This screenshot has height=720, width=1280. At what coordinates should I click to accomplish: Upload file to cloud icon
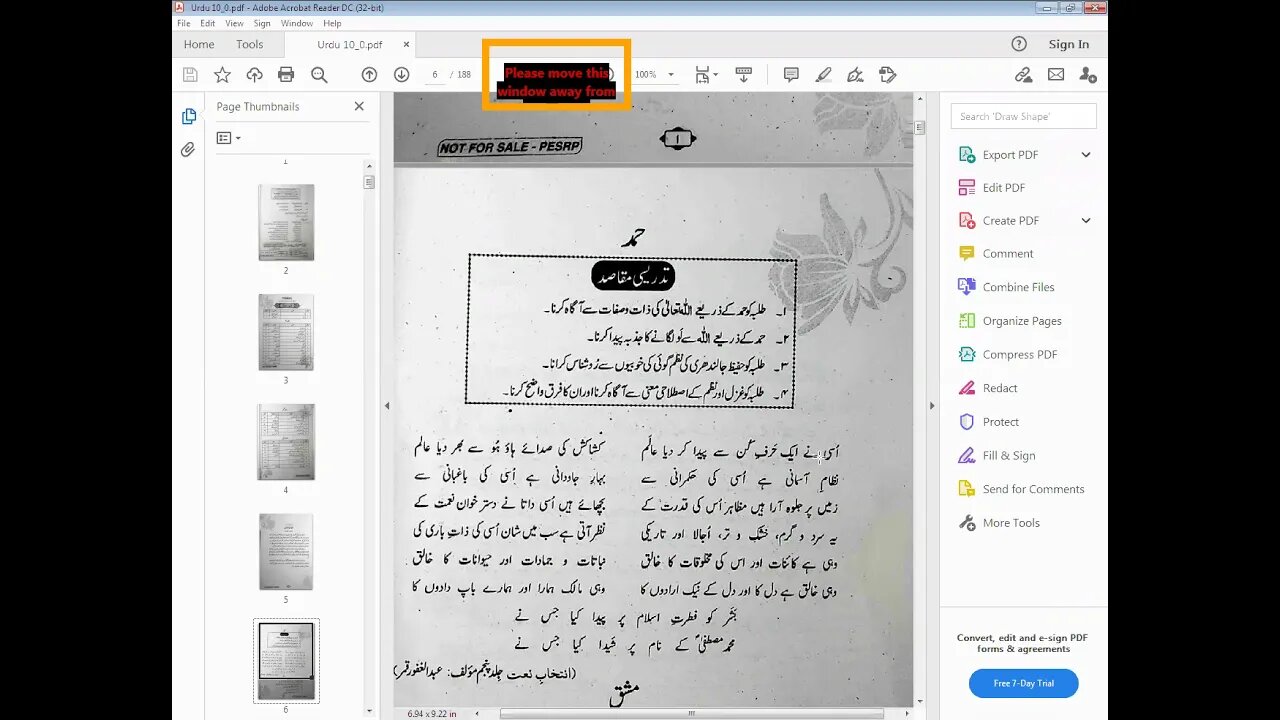(x=254, y=75)
